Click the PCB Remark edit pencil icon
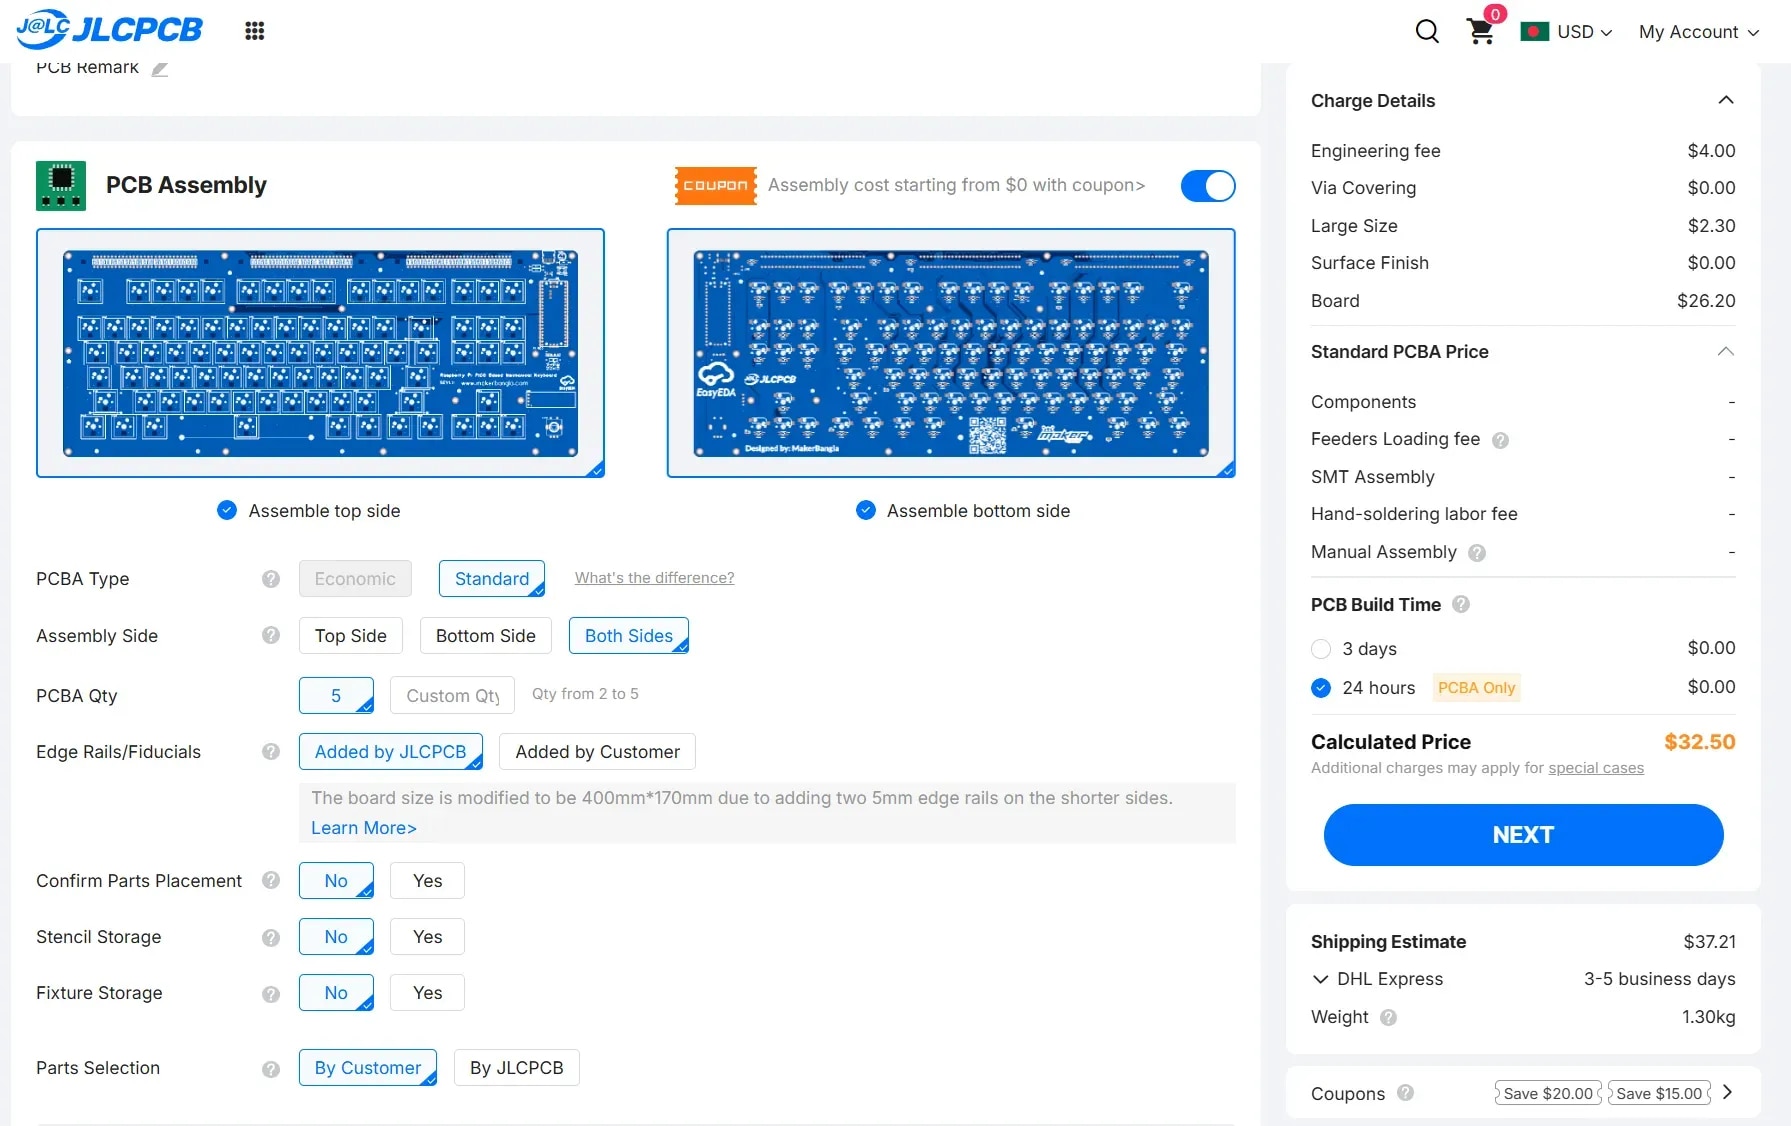The width and height of the screenshot is (1791, 1126). pos(160,68)
